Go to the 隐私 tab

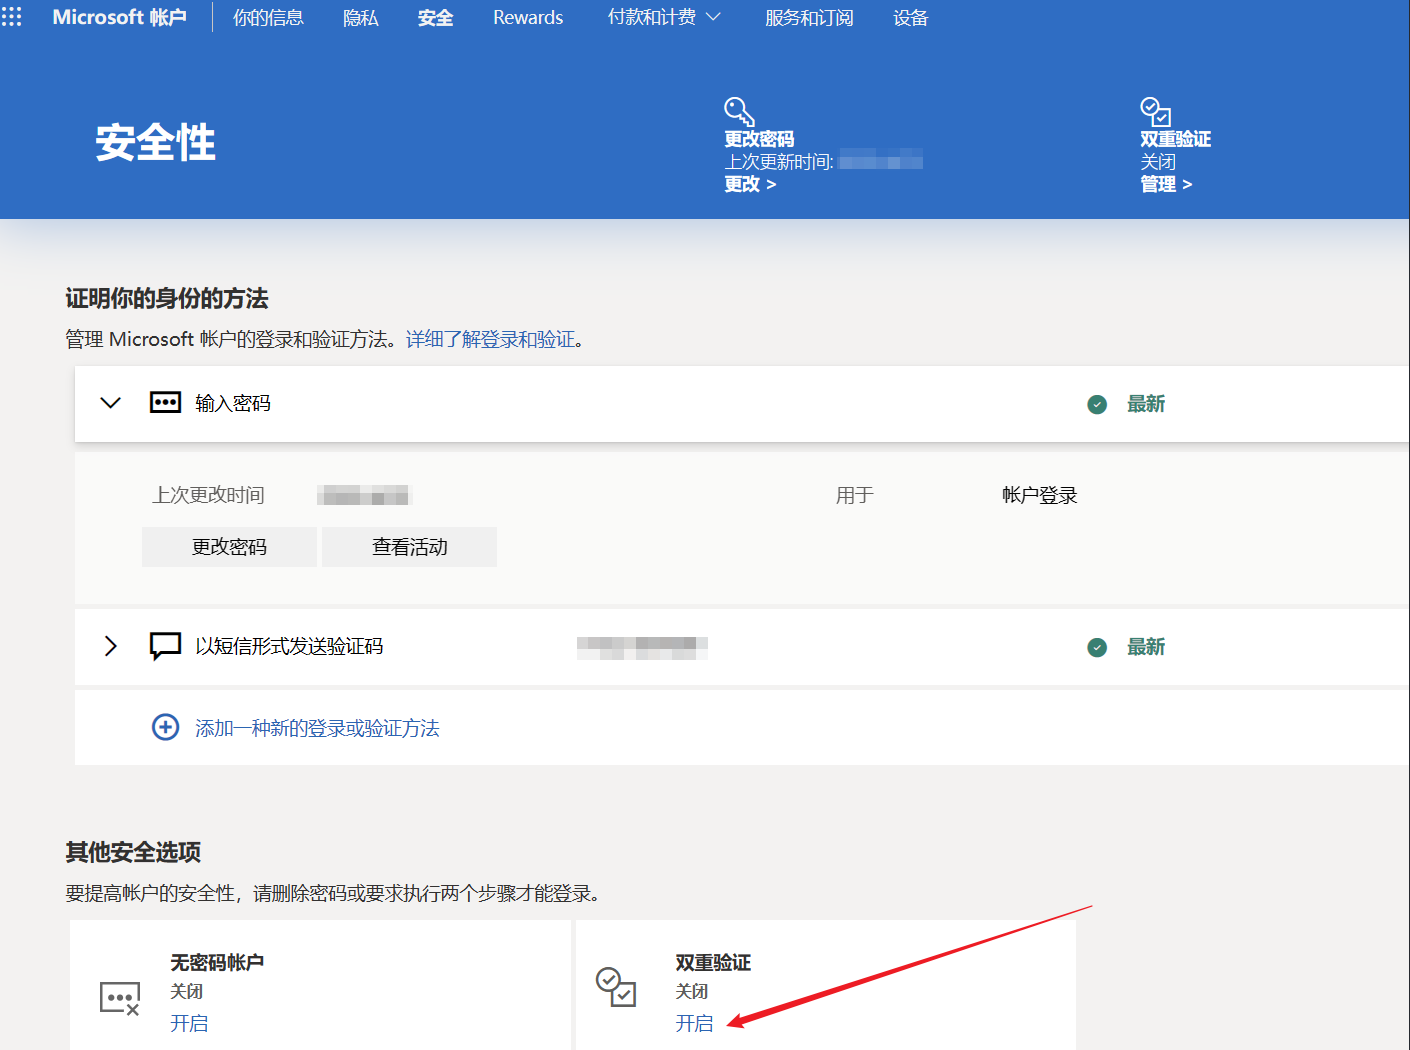(x=360, y=18)
